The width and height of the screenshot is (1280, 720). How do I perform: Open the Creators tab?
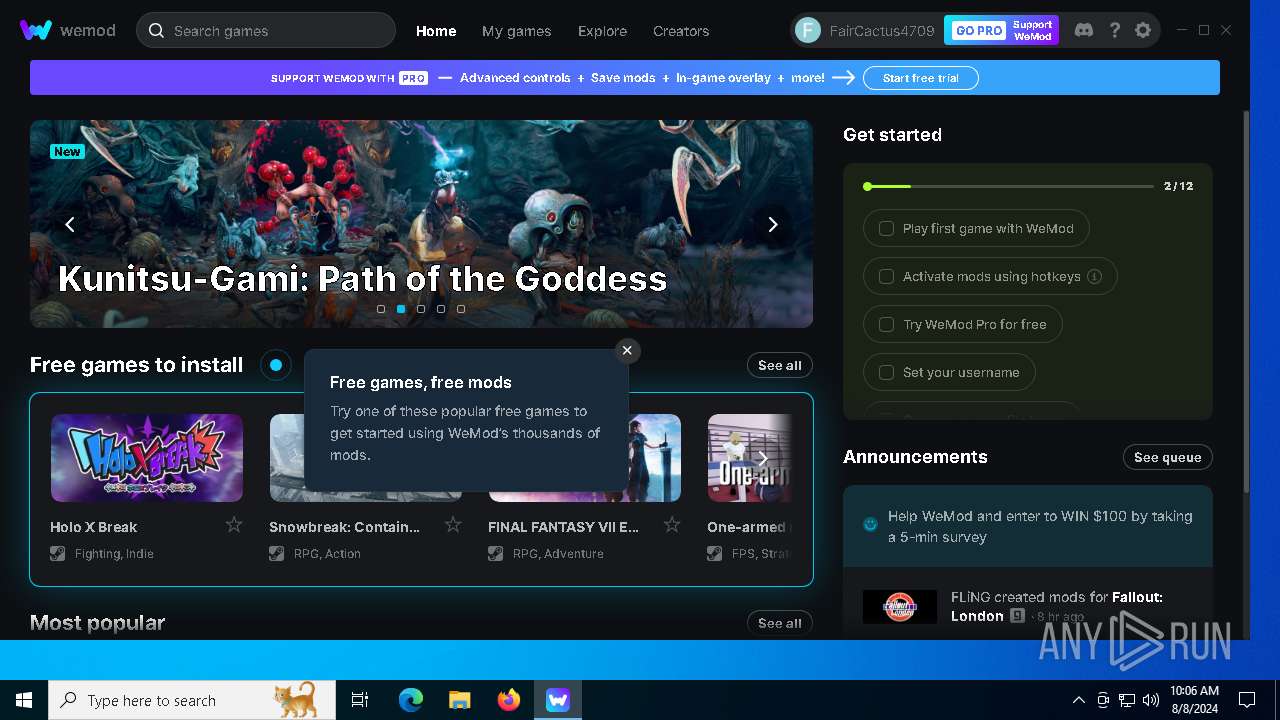tap(681, 31)
